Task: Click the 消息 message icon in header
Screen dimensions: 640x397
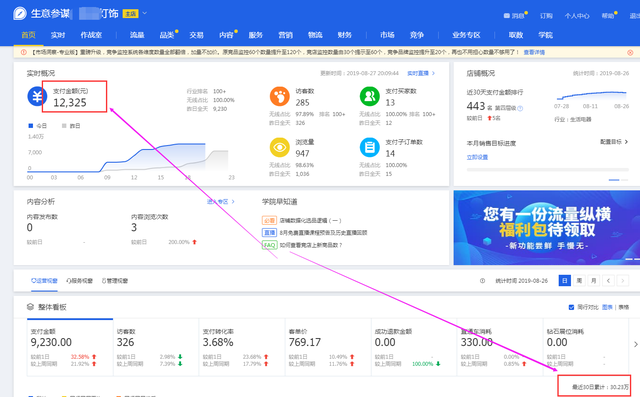Action: pos(507,16)
